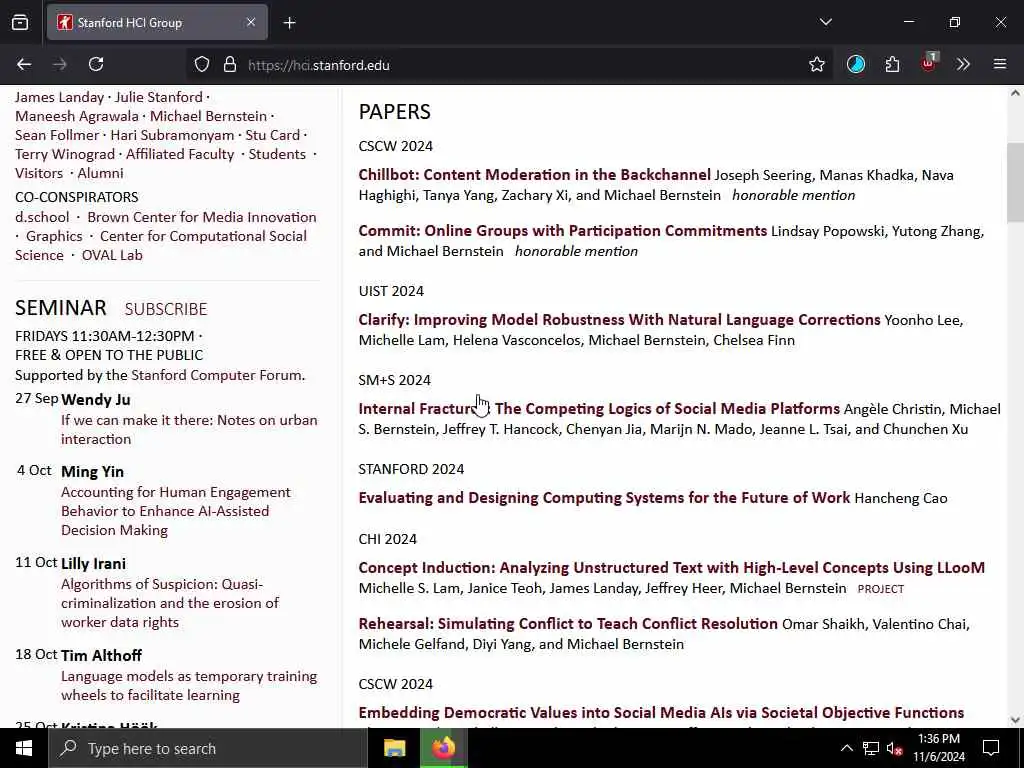The height and width of the screenshot is (768, 1024).
Task: Open the Affiliated Faculty link
Action: tap(180, 154)
